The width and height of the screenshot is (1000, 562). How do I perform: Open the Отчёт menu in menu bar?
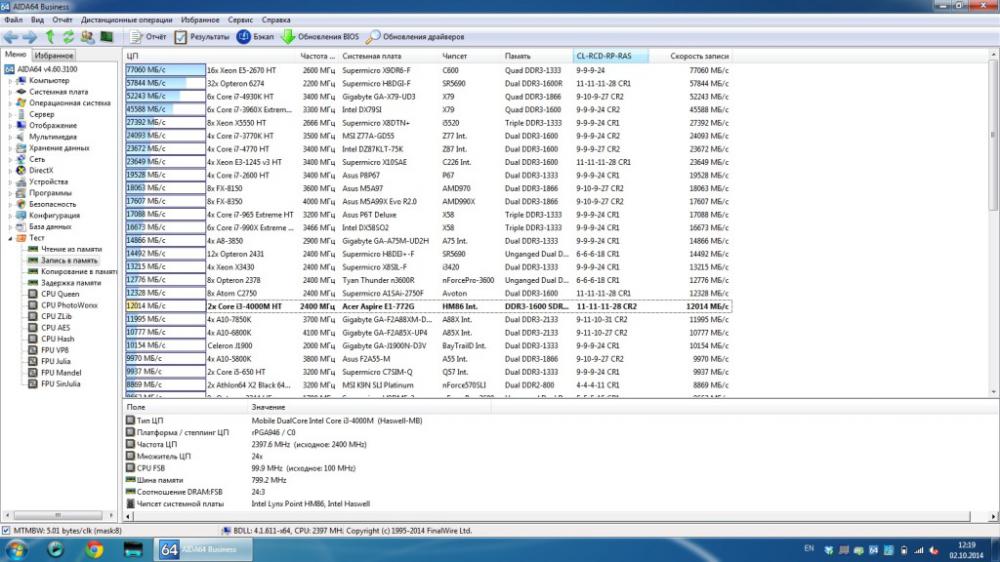click(62, 20)
